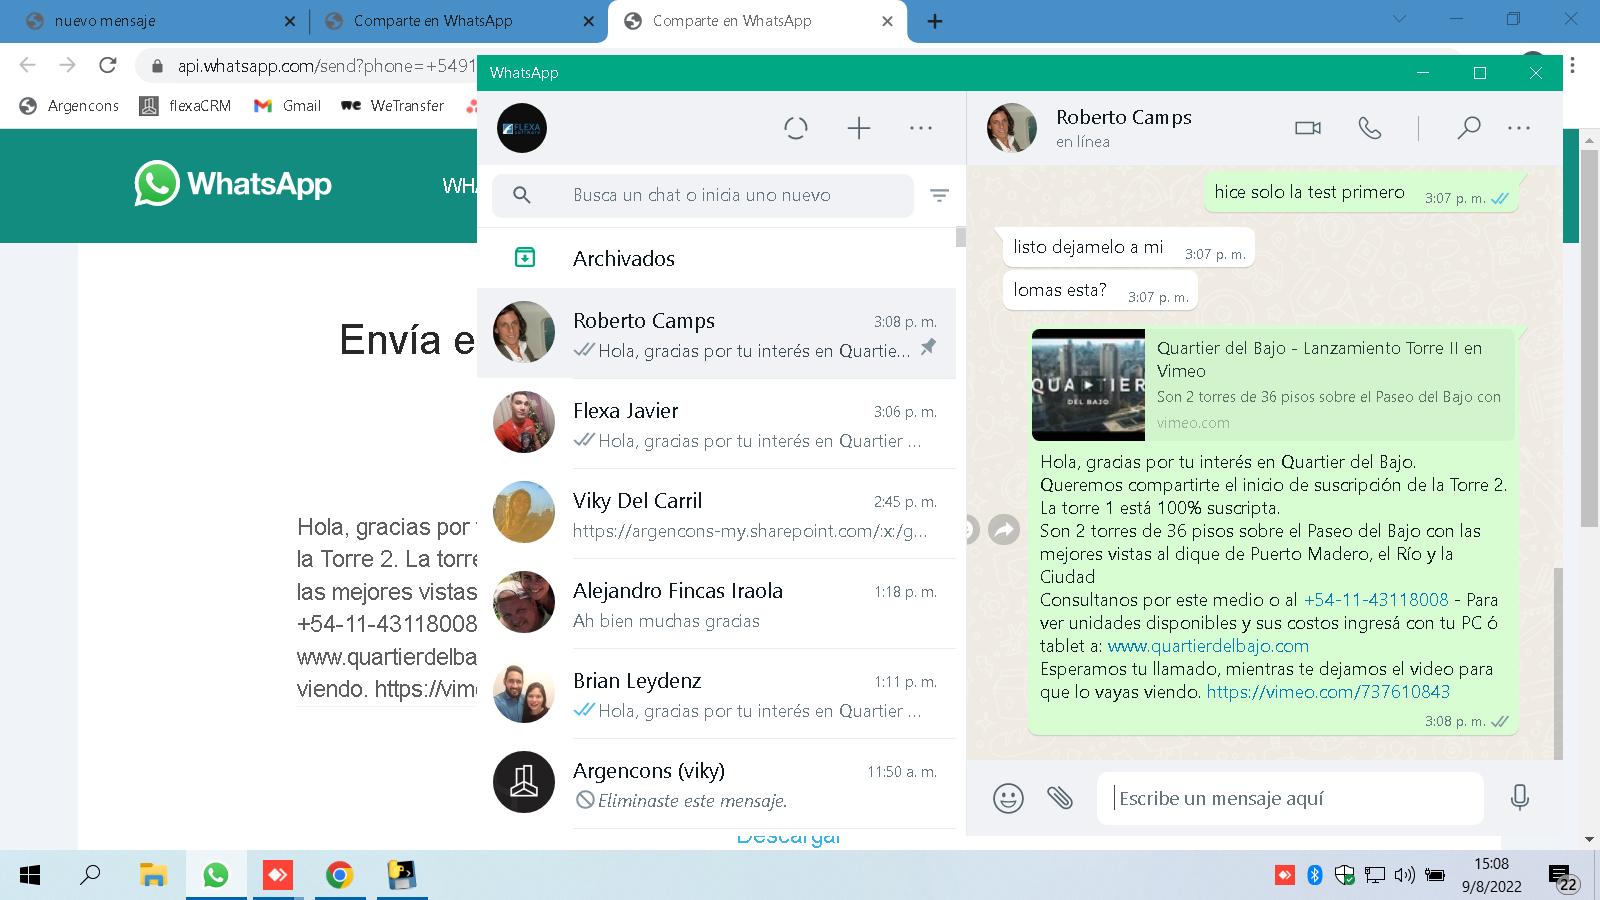The image size is (1600, 900).
Task: Open the Alejandro Fincas Iraola chat
Action: coord(716,604)
